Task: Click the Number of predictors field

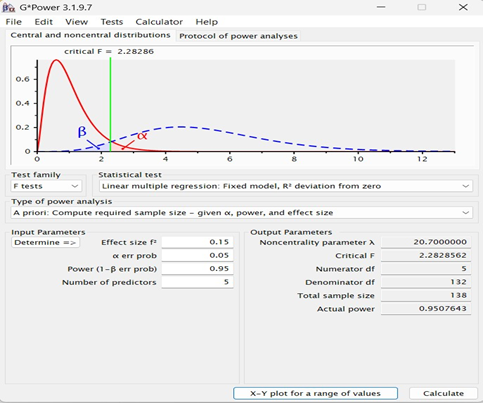Action: click(197, 282)
